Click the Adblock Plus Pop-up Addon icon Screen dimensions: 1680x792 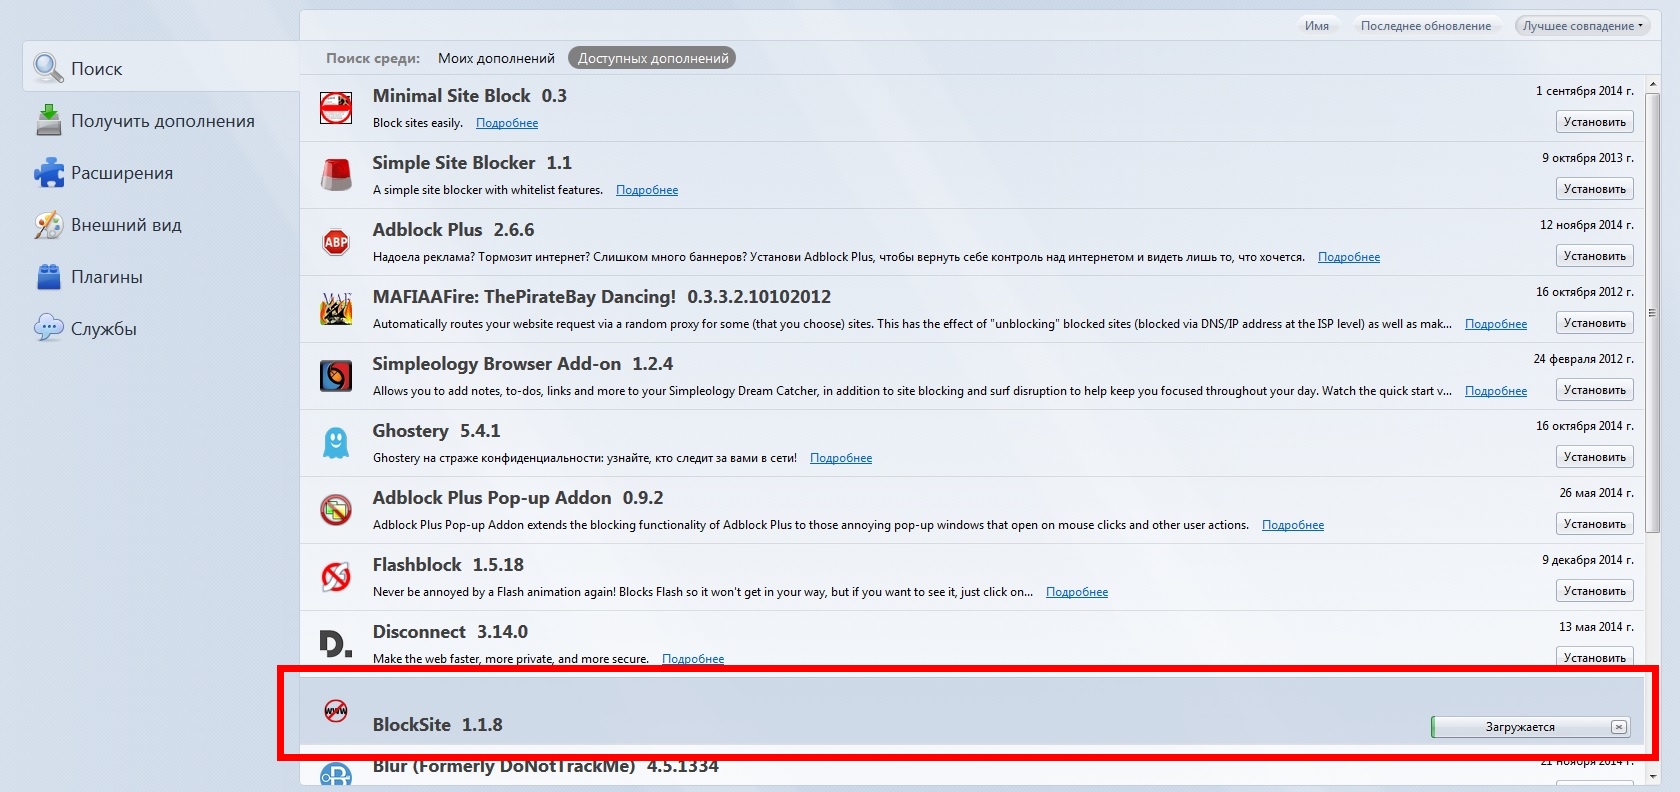[336, 510]
